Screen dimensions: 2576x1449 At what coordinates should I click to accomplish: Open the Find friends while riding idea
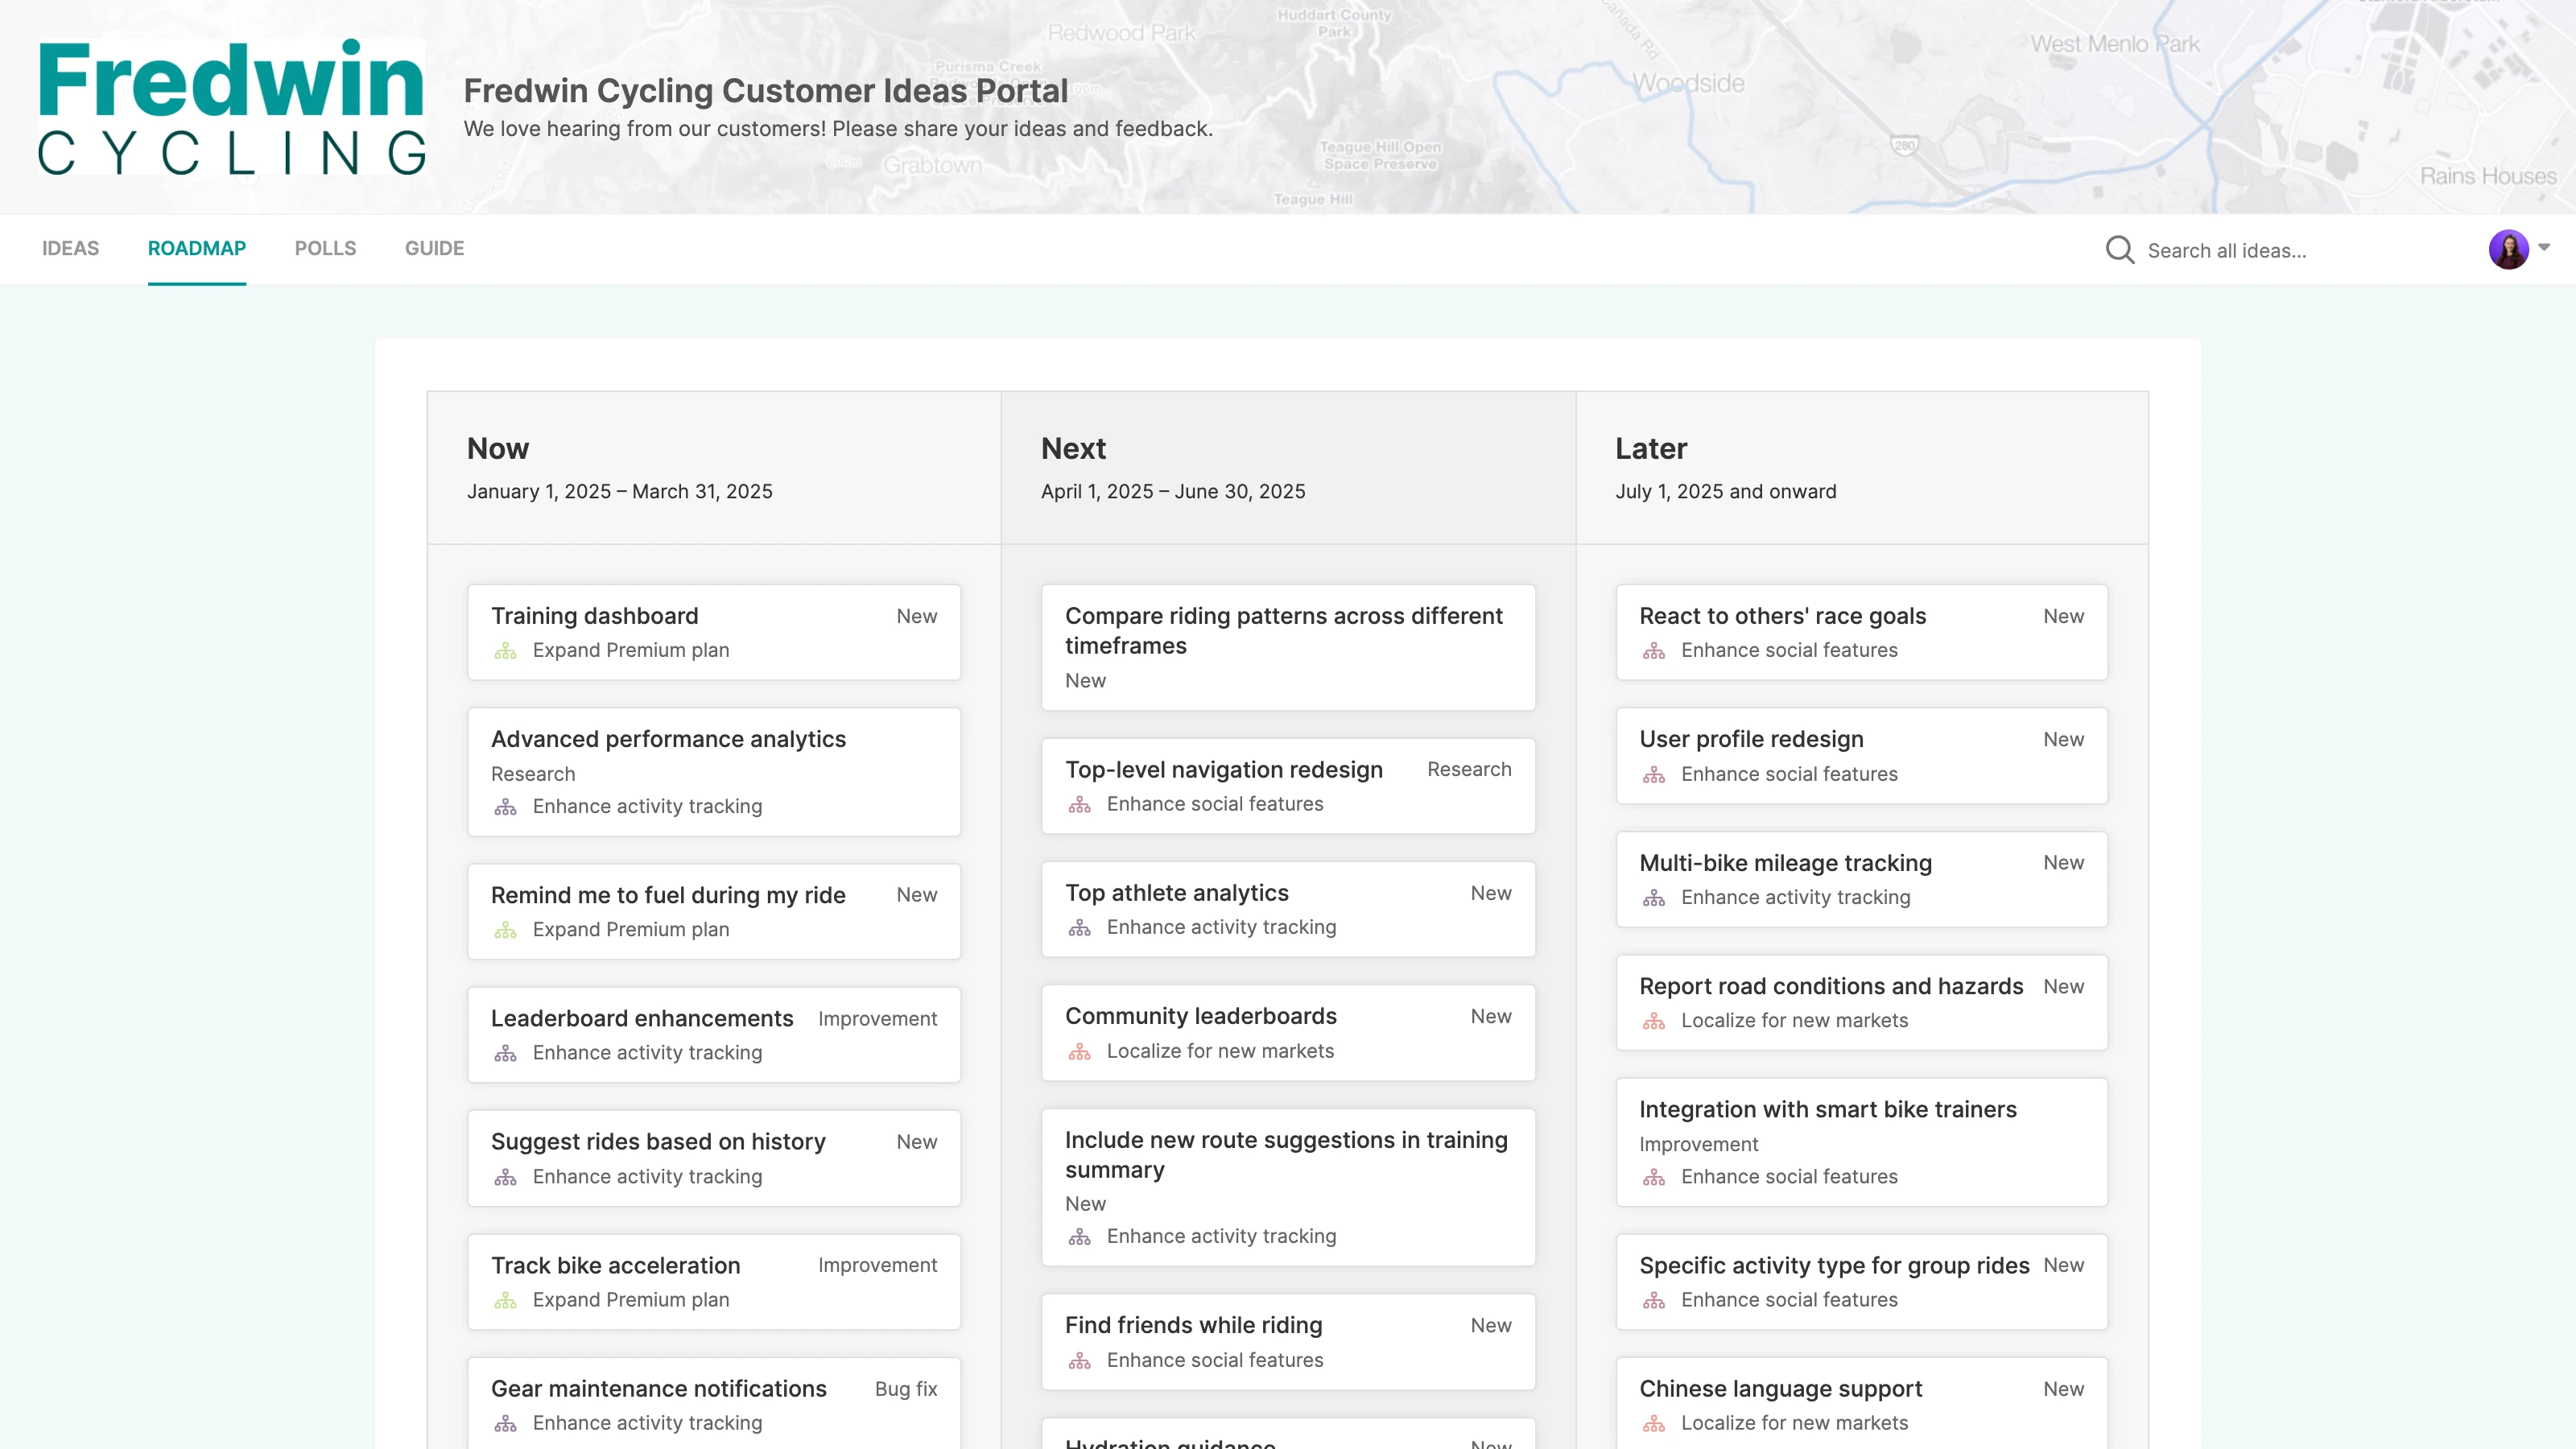tap(1193, 1325)
